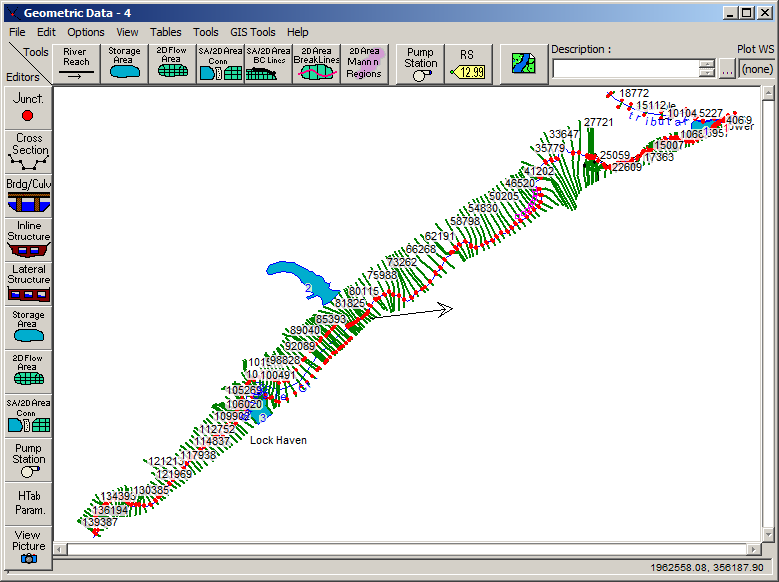
Task: Click cross section label 121969
Action: point(174,474)
